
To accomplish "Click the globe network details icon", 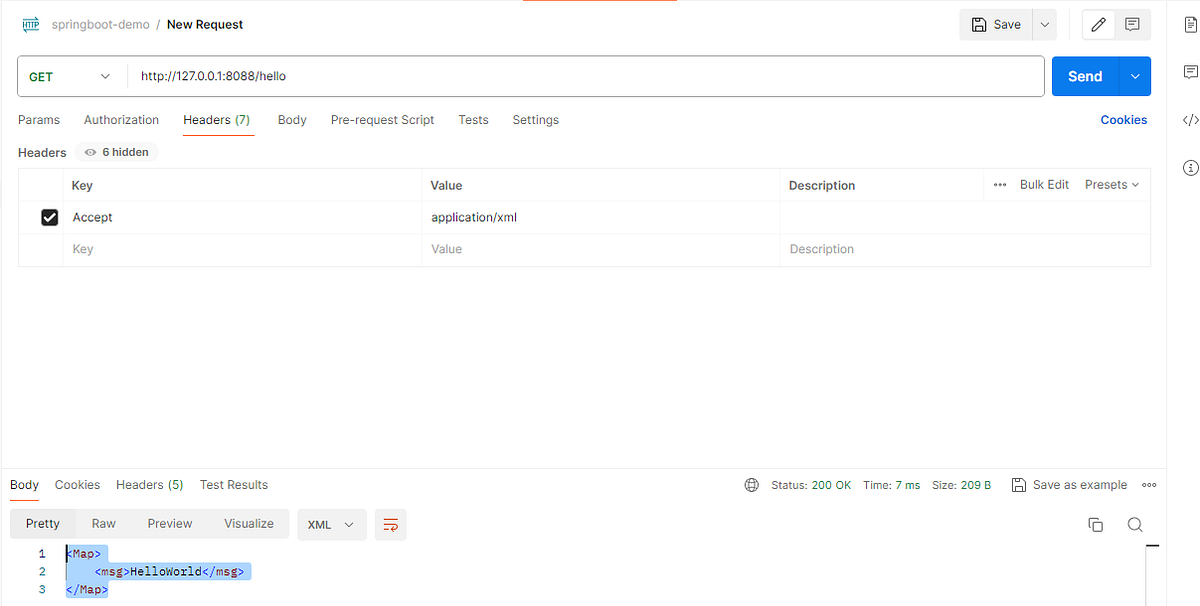I will click(x=751, y=484).
